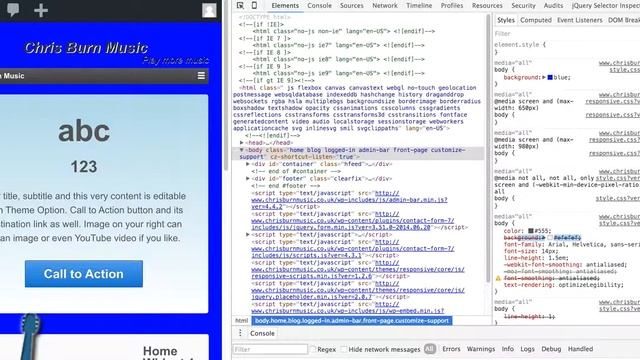This screenshot has height=360, width=640.
Task: Select the Event Listeners sidebar tab
Action: tap(580, 20)
